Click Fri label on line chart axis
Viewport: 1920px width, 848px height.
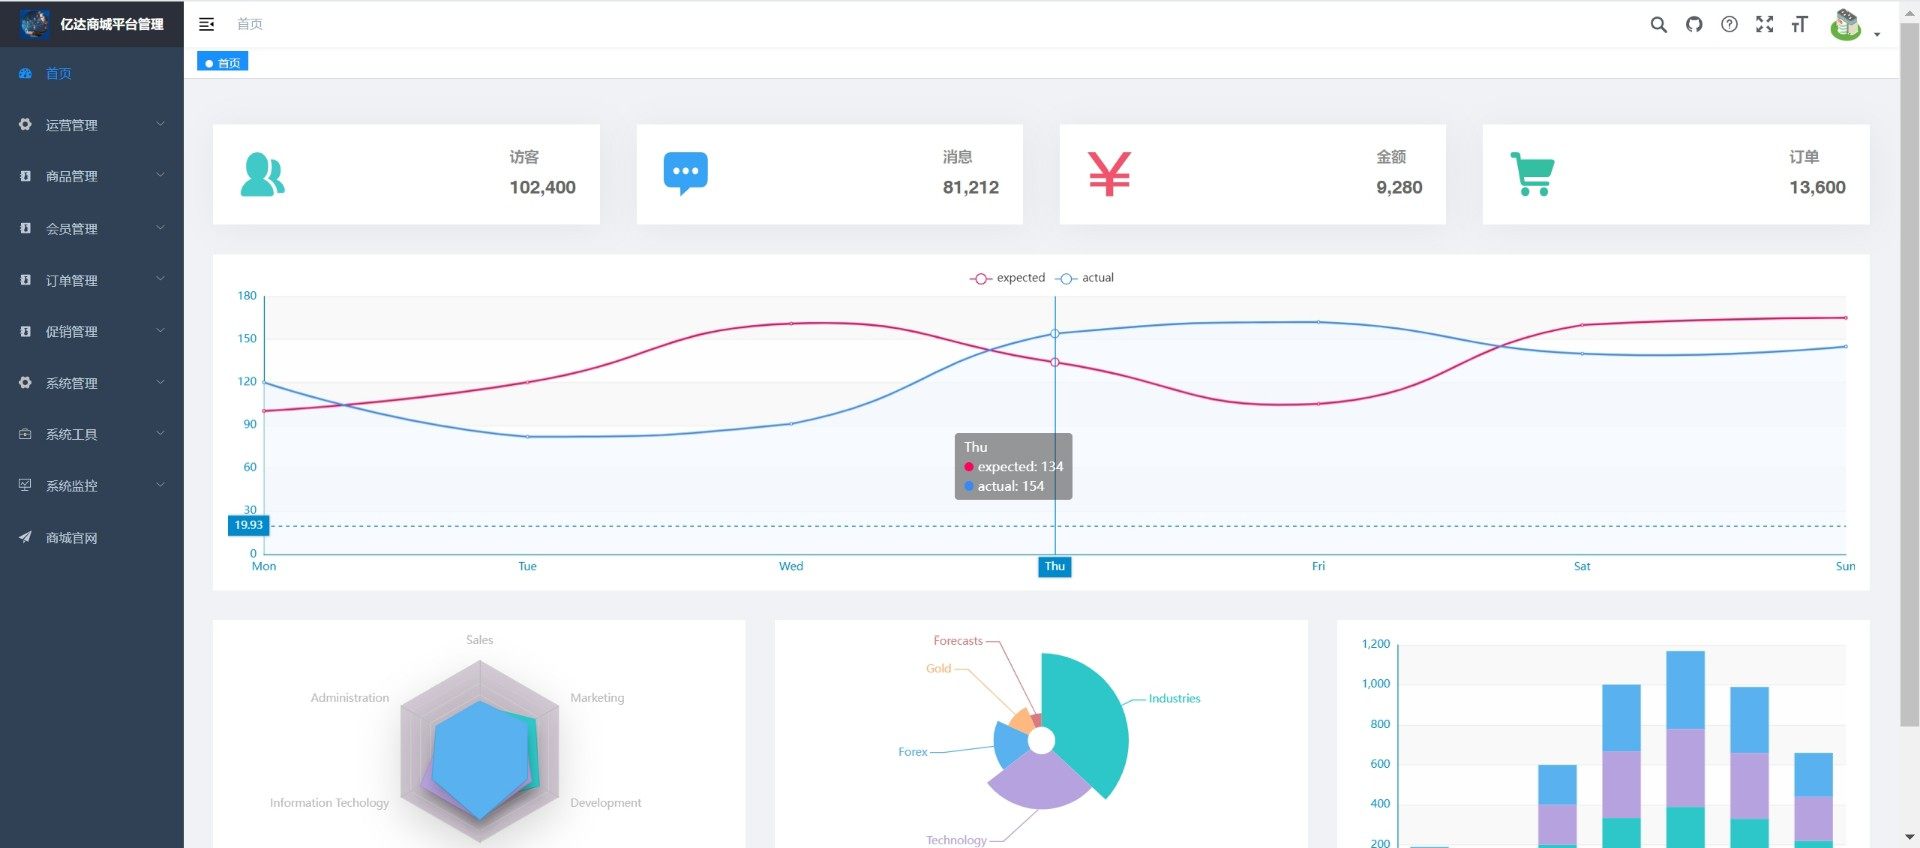click(1318, 566)
